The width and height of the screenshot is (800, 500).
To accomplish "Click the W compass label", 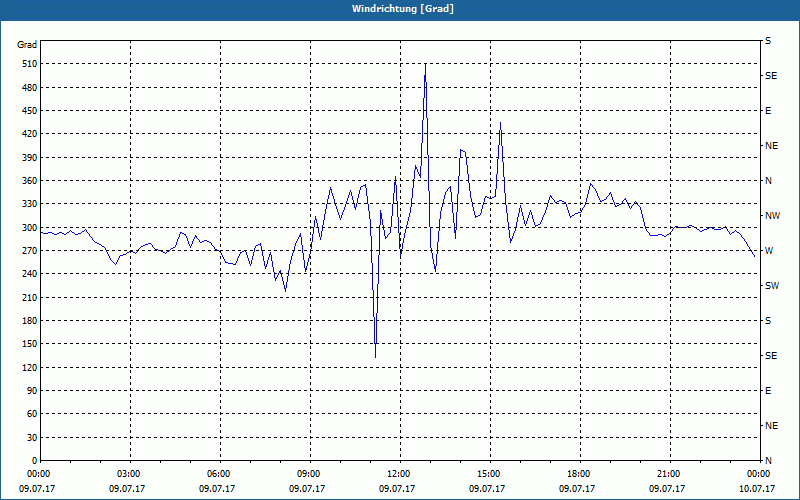I will coord(769,251).
